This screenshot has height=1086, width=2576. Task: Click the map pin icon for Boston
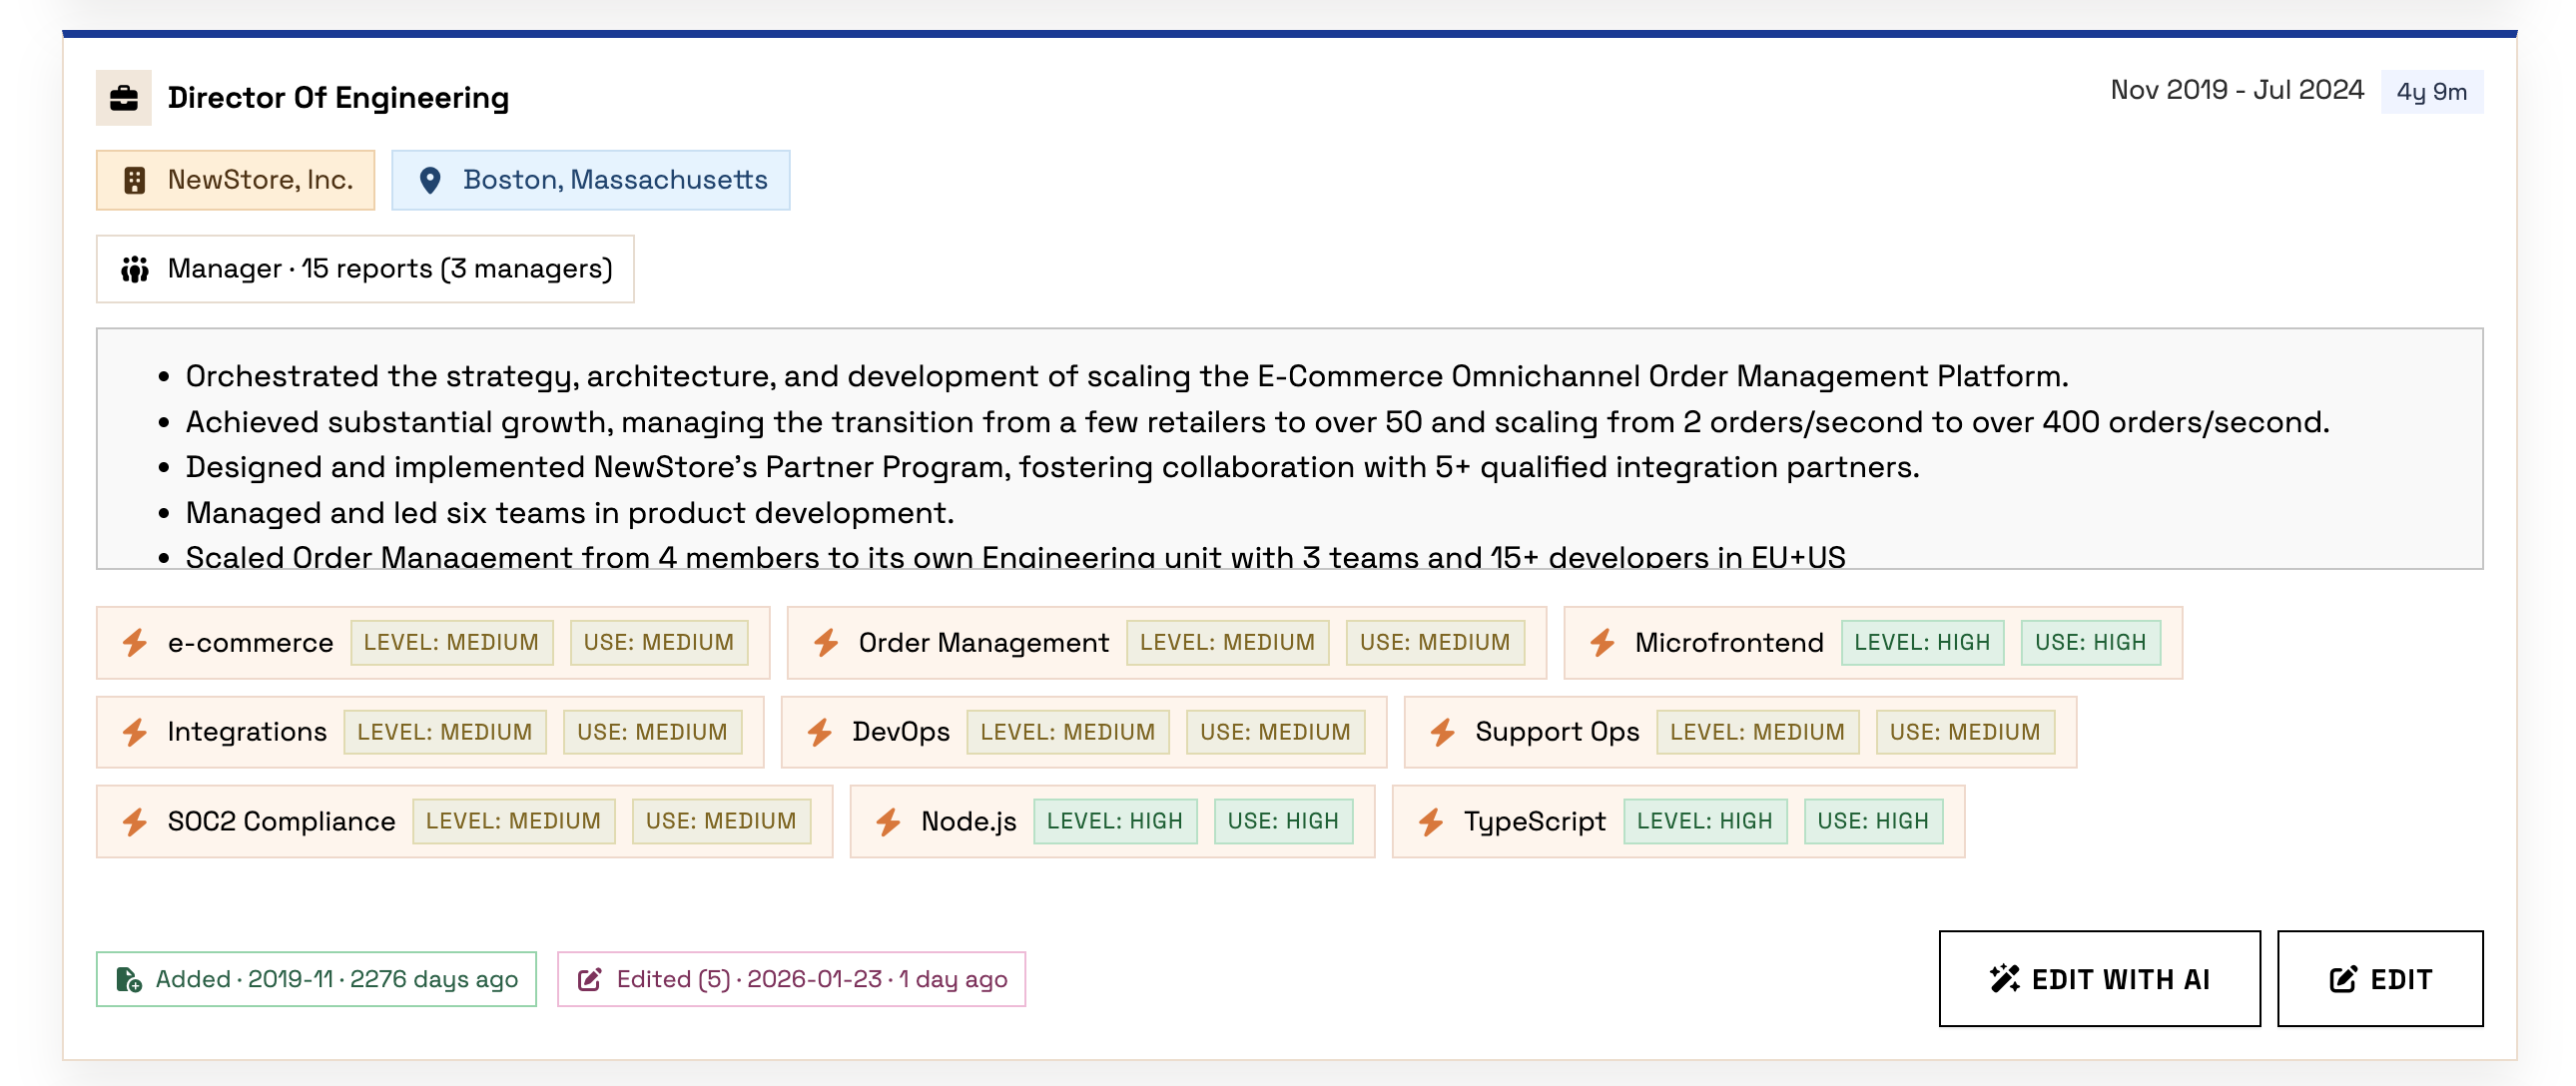point(430,180)
